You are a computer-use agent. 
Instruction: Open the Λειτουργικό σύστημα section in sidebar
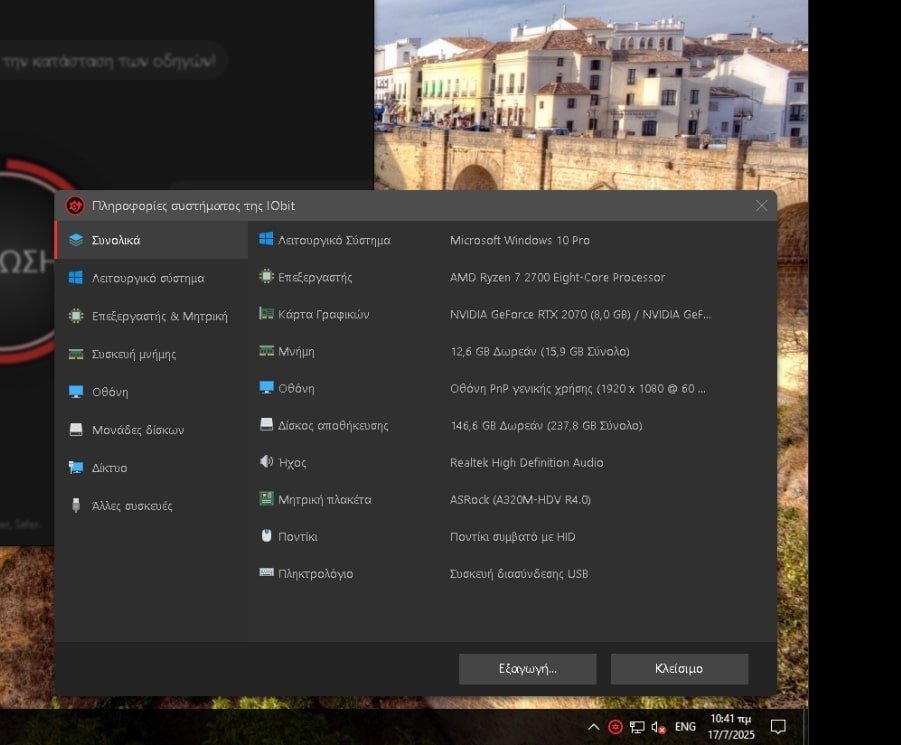tap(152, 278)
